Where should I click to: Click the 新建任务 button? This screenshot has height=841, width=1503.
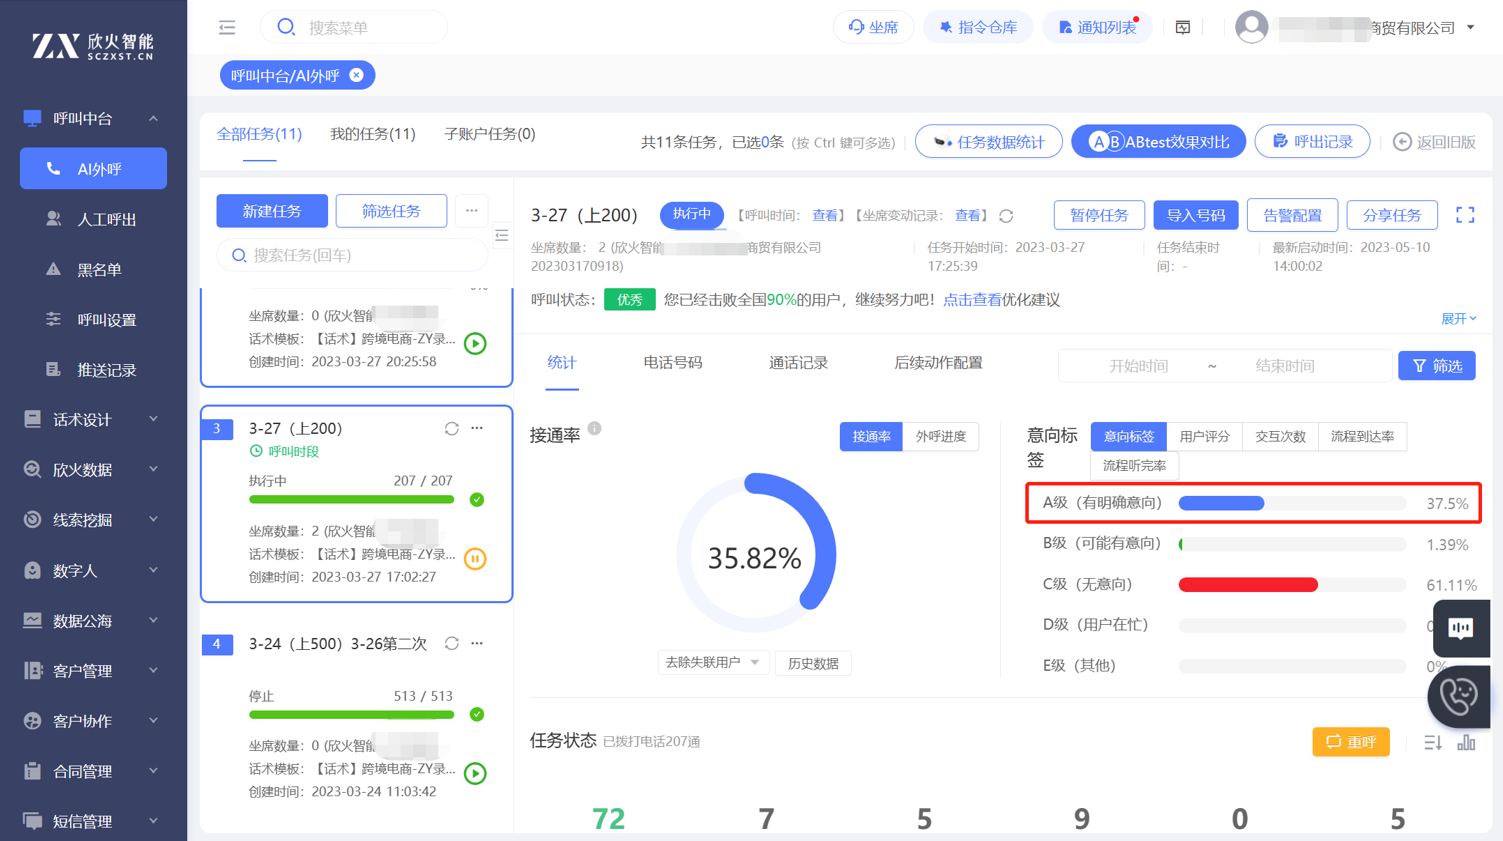(272, 211)
